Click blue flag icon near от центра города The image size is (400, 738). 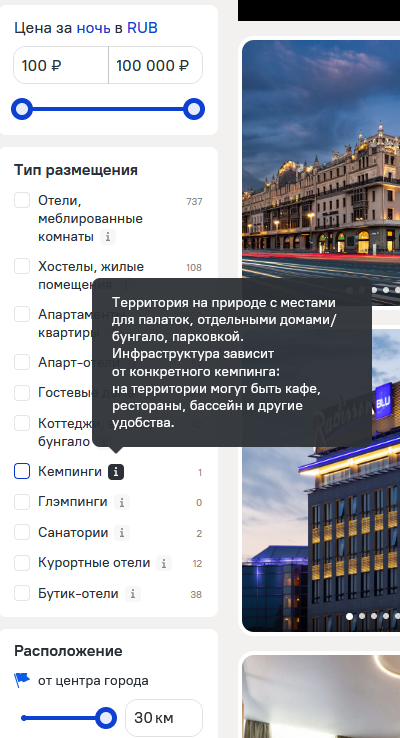(22, 680)
